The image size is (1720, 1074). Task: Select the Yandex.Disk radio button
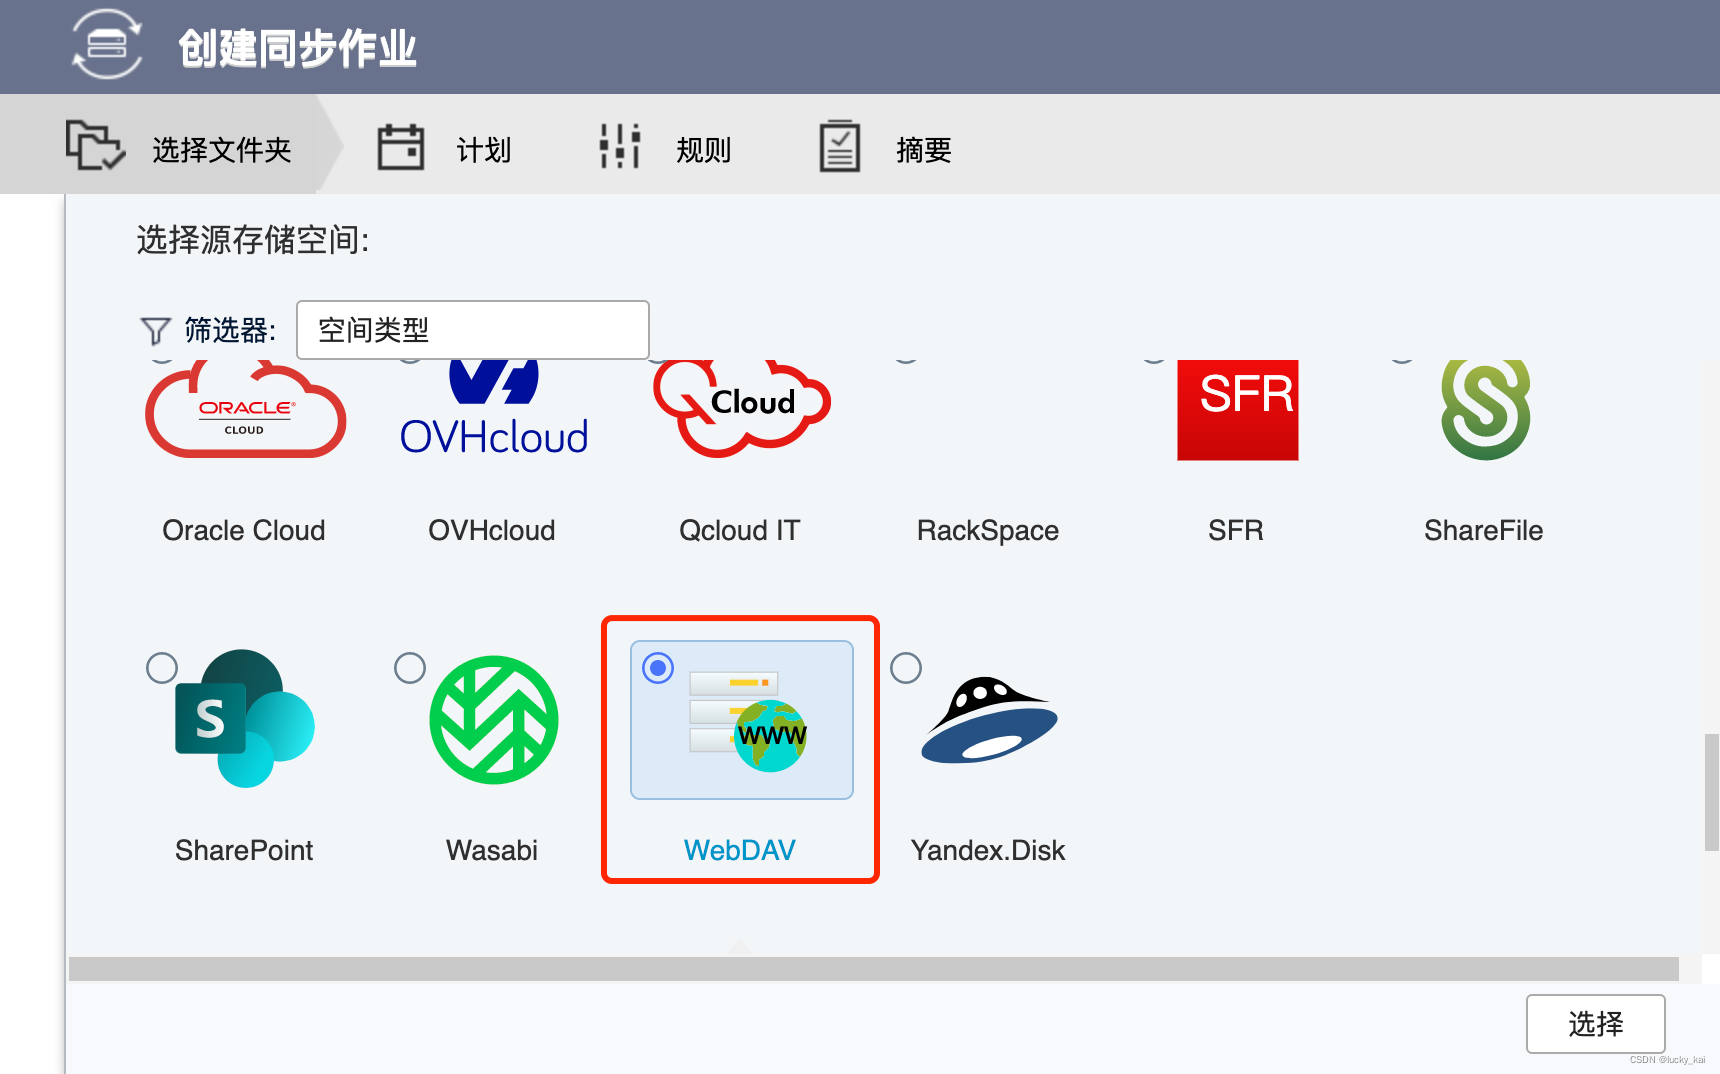tap(906, 668)
